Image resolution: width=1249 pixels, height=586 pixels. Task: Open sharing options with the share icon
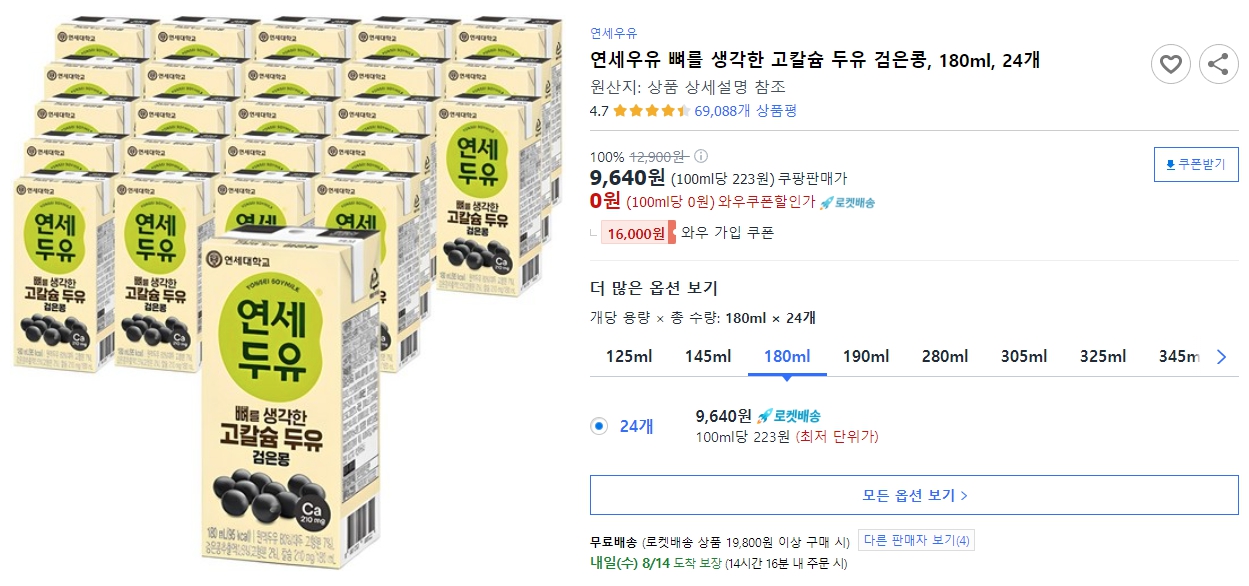[1219, 64]
